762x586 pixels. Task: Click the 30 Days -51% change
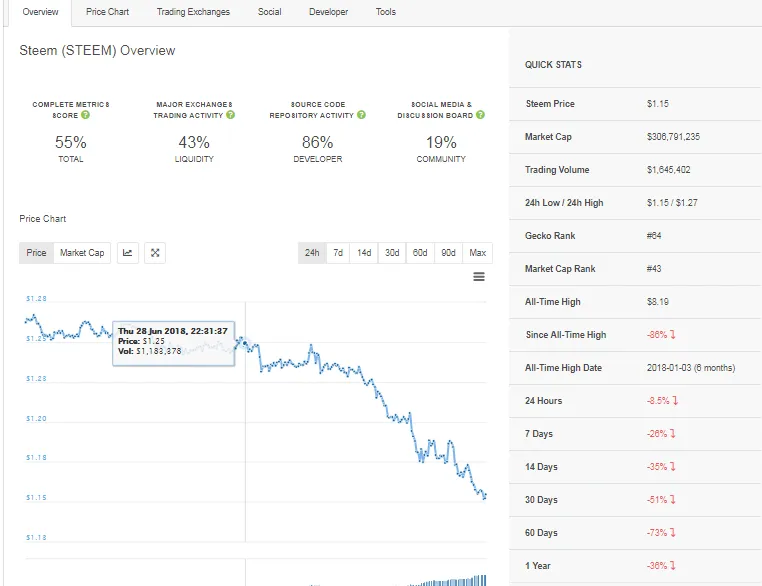click(x=661, y=500)
